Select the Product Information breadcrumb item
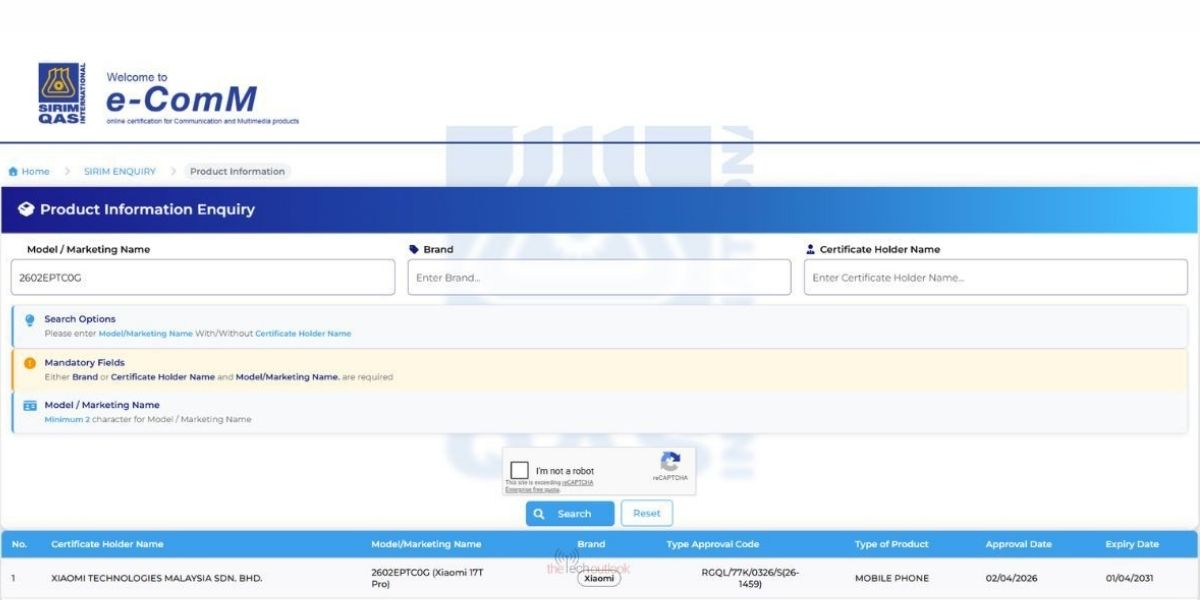Viewport: 1200px width, 600px height. pos(237,172)
